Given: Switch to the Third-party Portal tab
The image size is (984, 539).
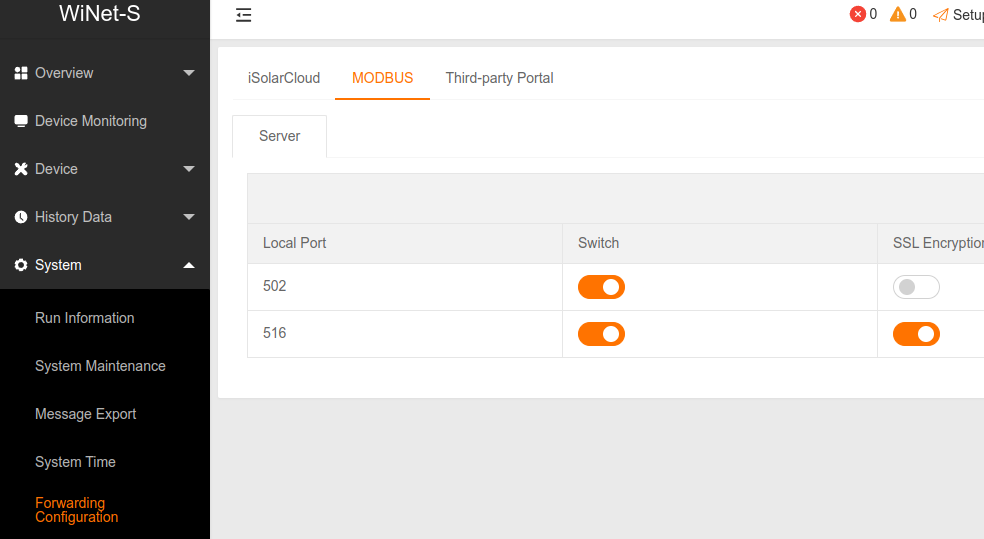Looking at the screenshot, I should click(500, 78).
